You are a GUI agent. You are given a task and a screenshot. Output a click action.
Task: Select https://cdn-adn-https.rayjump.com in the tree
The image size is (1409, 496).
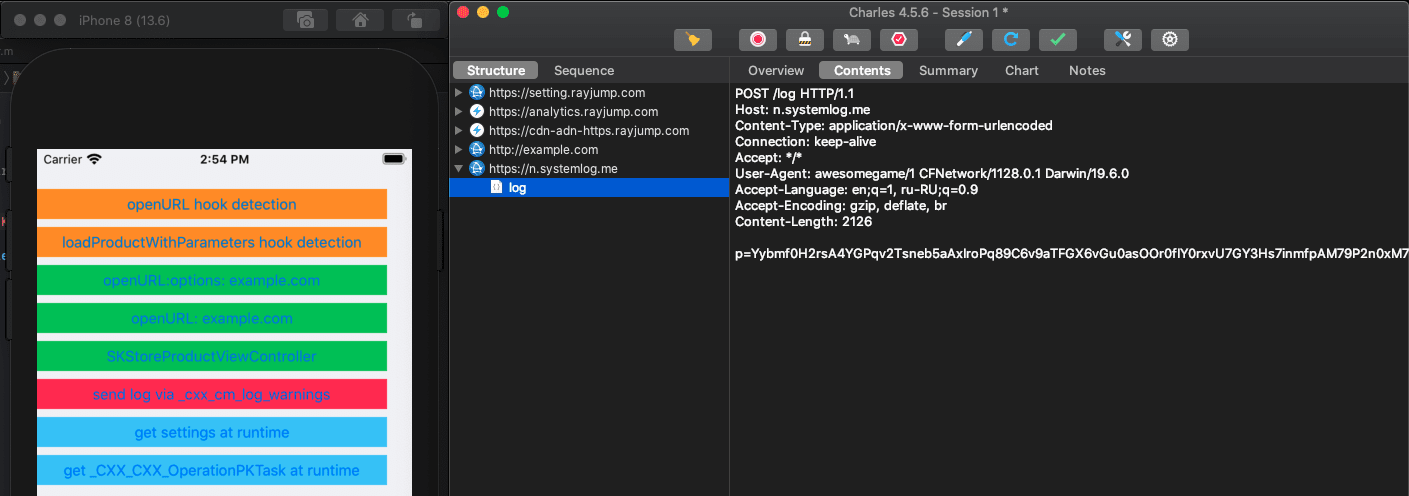589,130
